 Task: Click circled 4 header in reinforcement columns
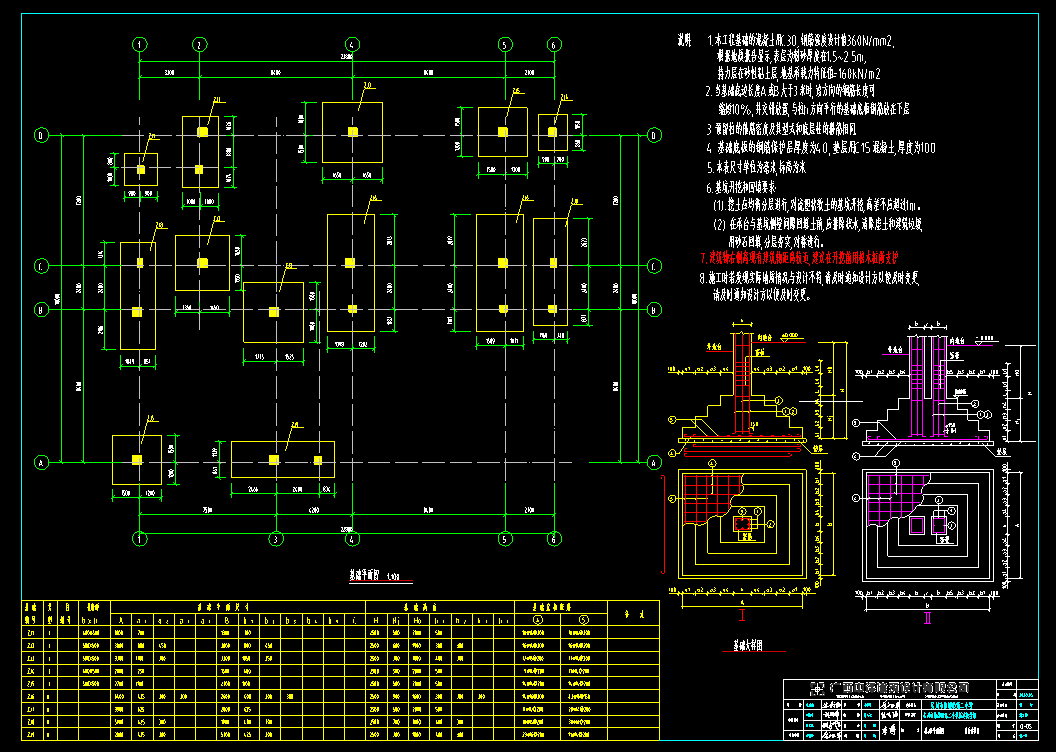click(537, 620)
